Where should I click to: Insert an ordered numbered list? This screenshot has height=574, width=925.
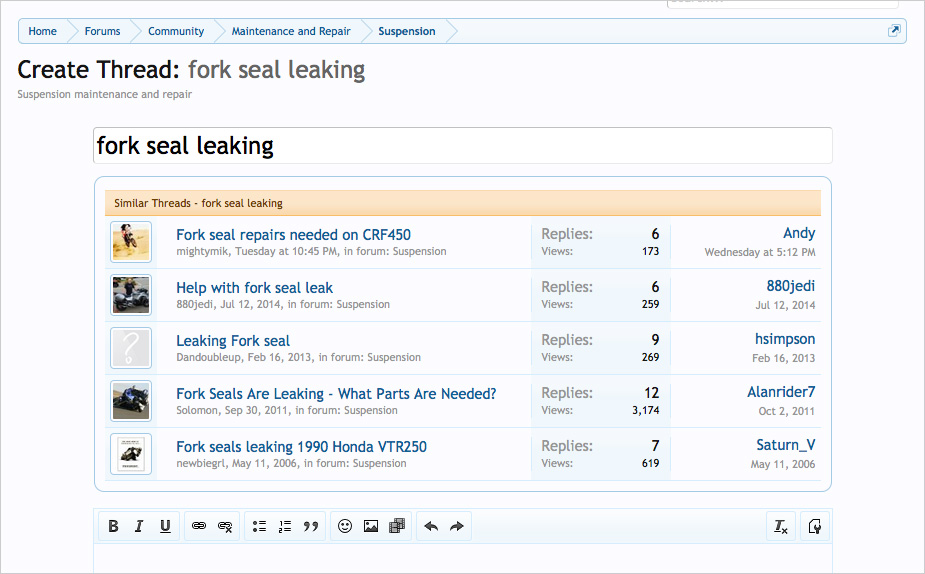(x=285, y=526)
